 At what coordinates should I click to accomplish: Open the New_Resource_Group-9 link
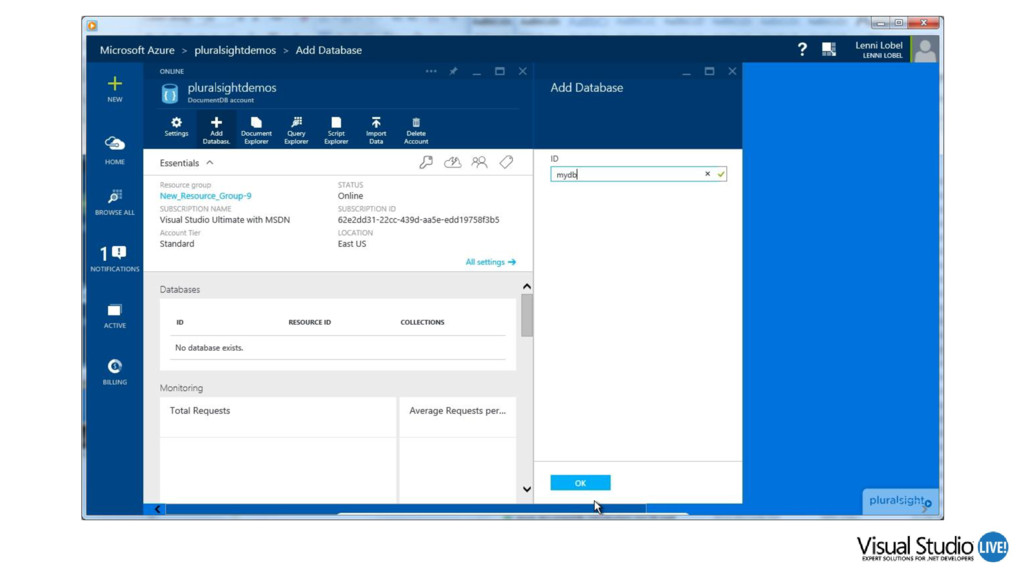[206, 196]
